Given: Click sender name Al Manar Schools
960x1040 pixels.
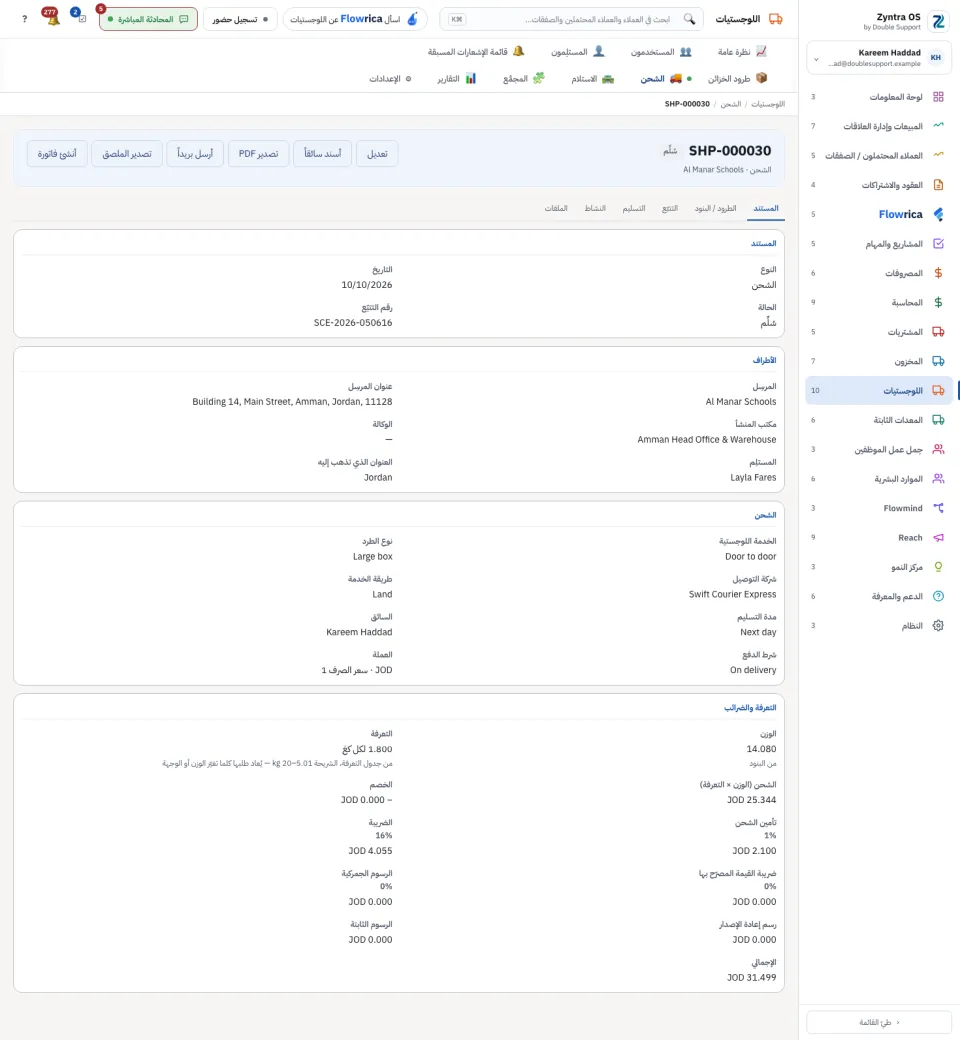Looking at the screenshot, I should pos(740,402).
